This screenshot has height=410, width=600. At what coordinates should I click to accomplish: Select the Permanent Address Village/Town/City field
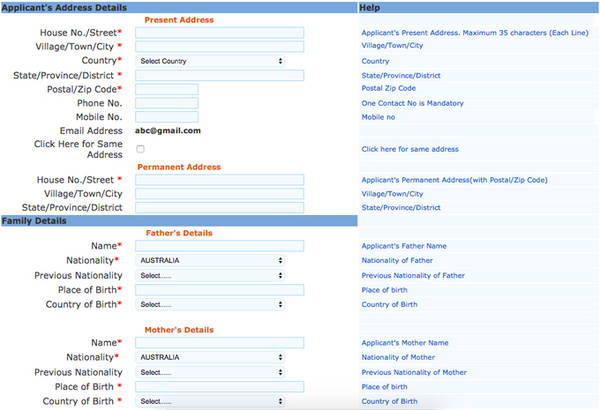point(219,194)
